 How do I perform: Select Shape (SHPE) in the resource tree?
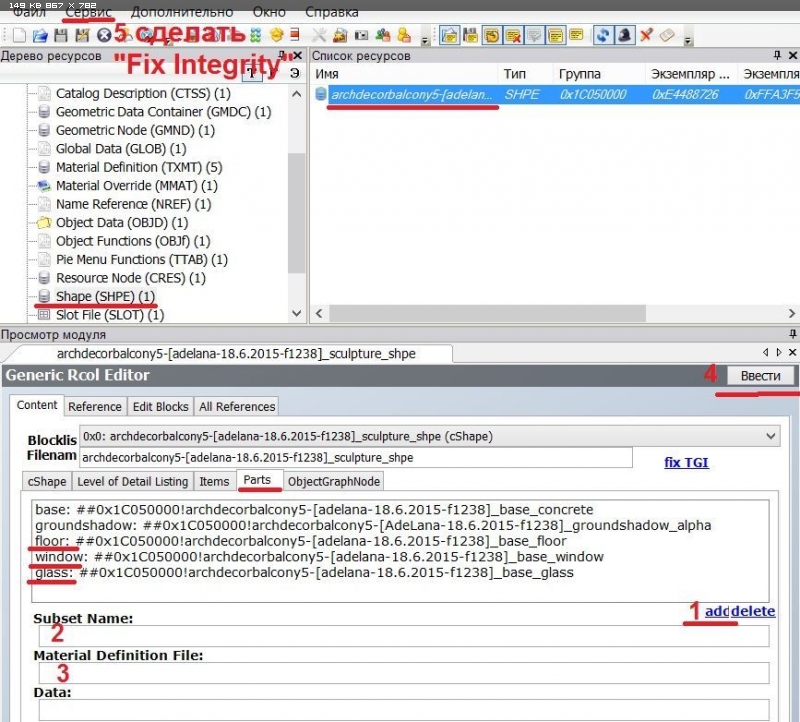tap(105, 296)
